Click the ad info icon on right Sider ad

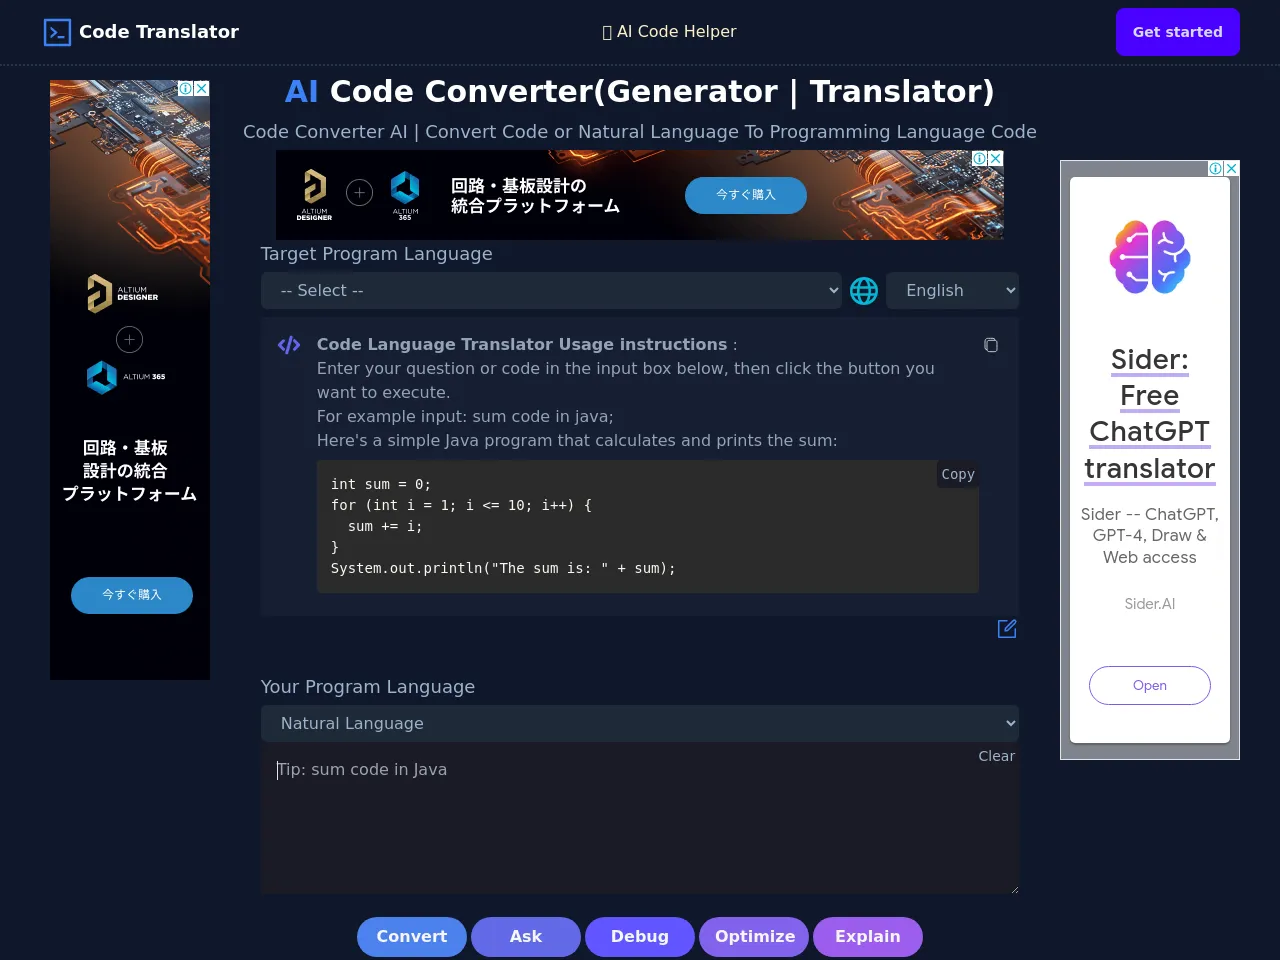tap(1215, 168)
